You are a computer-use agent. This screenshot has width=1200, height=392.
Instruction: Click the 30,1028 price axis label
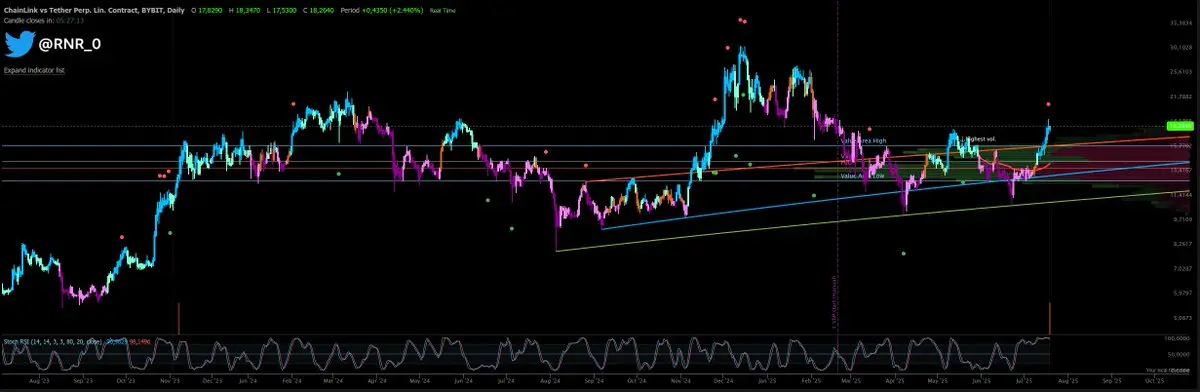point(1181,47)
